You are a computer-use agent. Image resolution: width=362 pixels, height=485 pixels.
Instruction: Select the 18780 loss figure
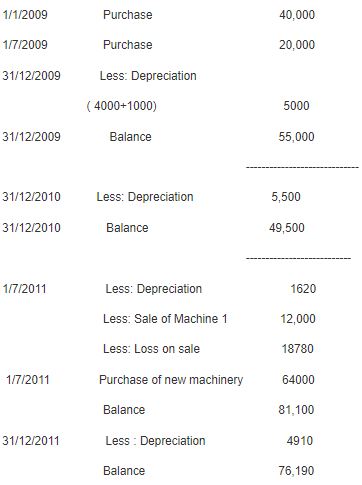coord(298,349)
